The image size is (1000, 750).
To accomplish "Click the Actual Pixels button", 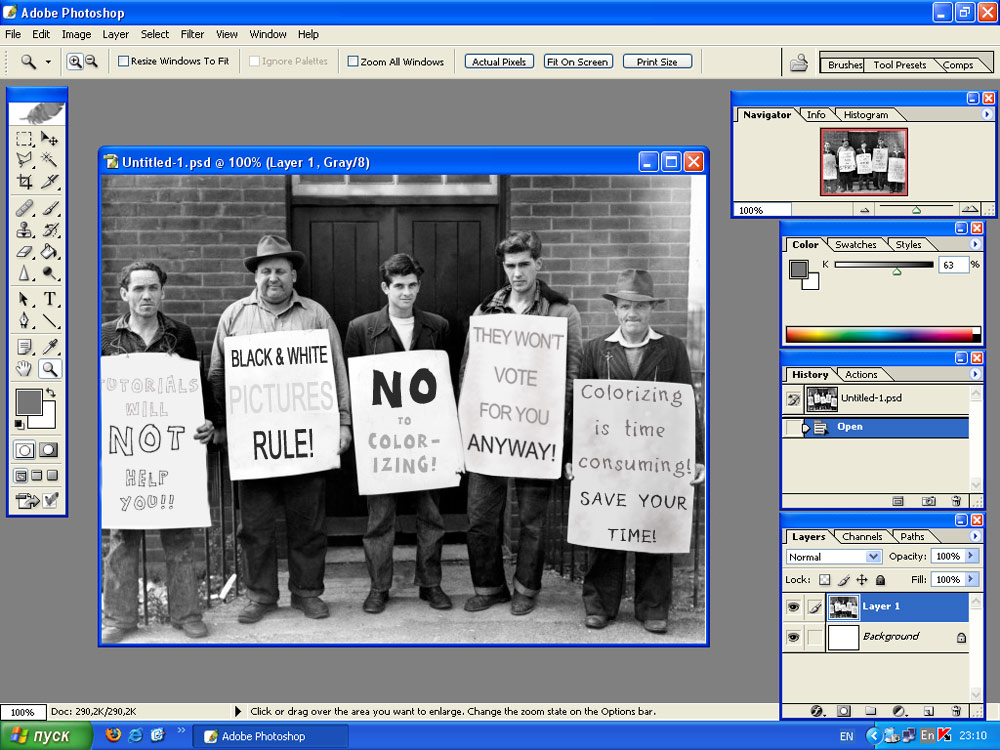I will (x=499, y=62).
